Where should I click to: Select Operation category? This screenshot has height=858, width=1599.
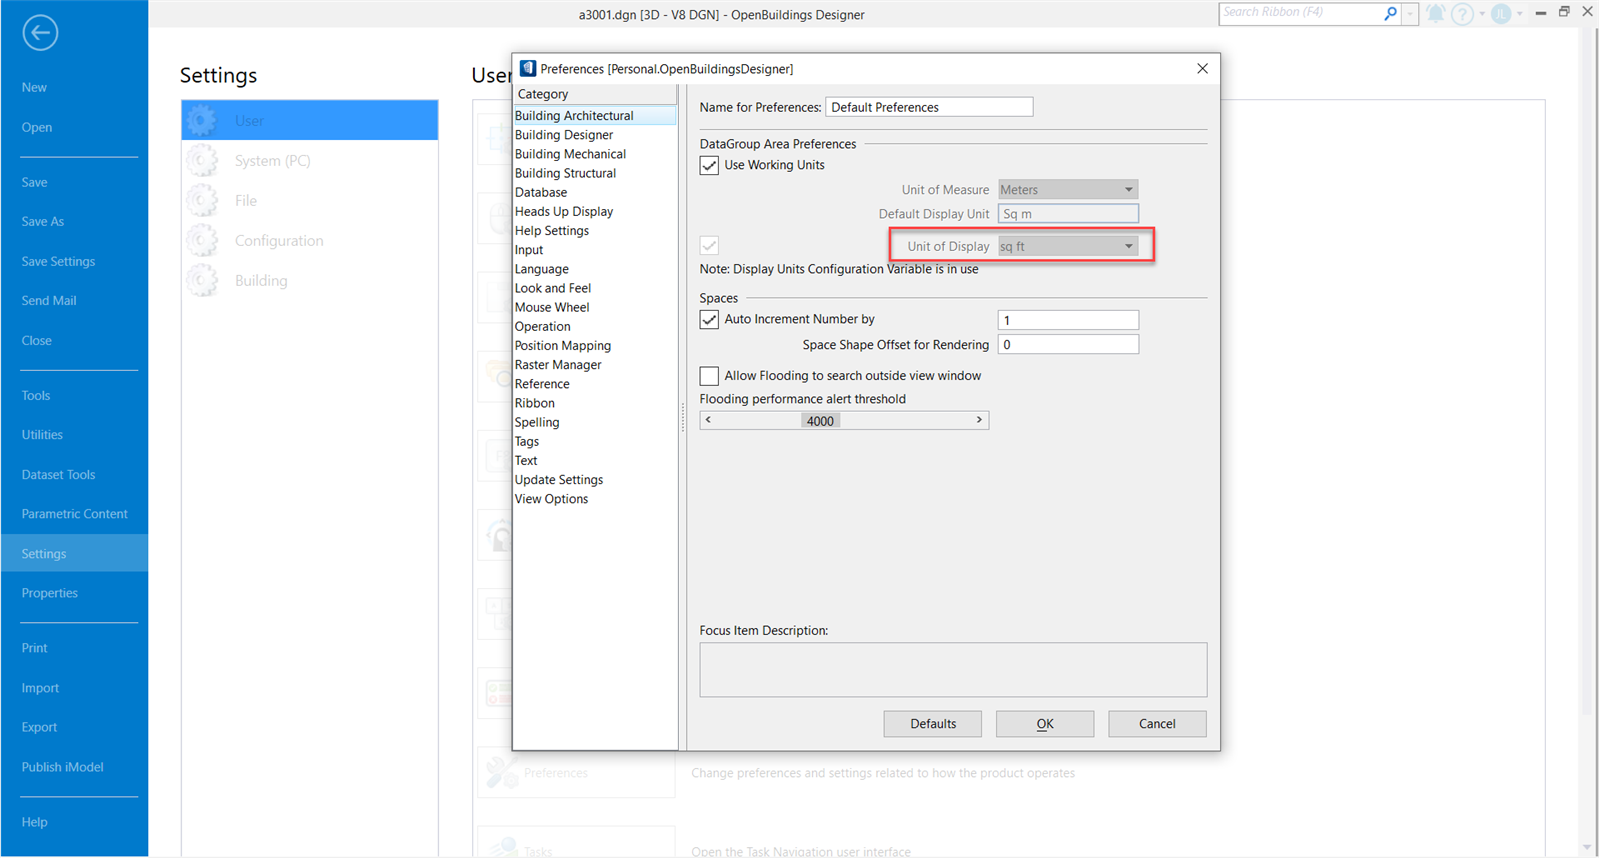click(594, 326)
